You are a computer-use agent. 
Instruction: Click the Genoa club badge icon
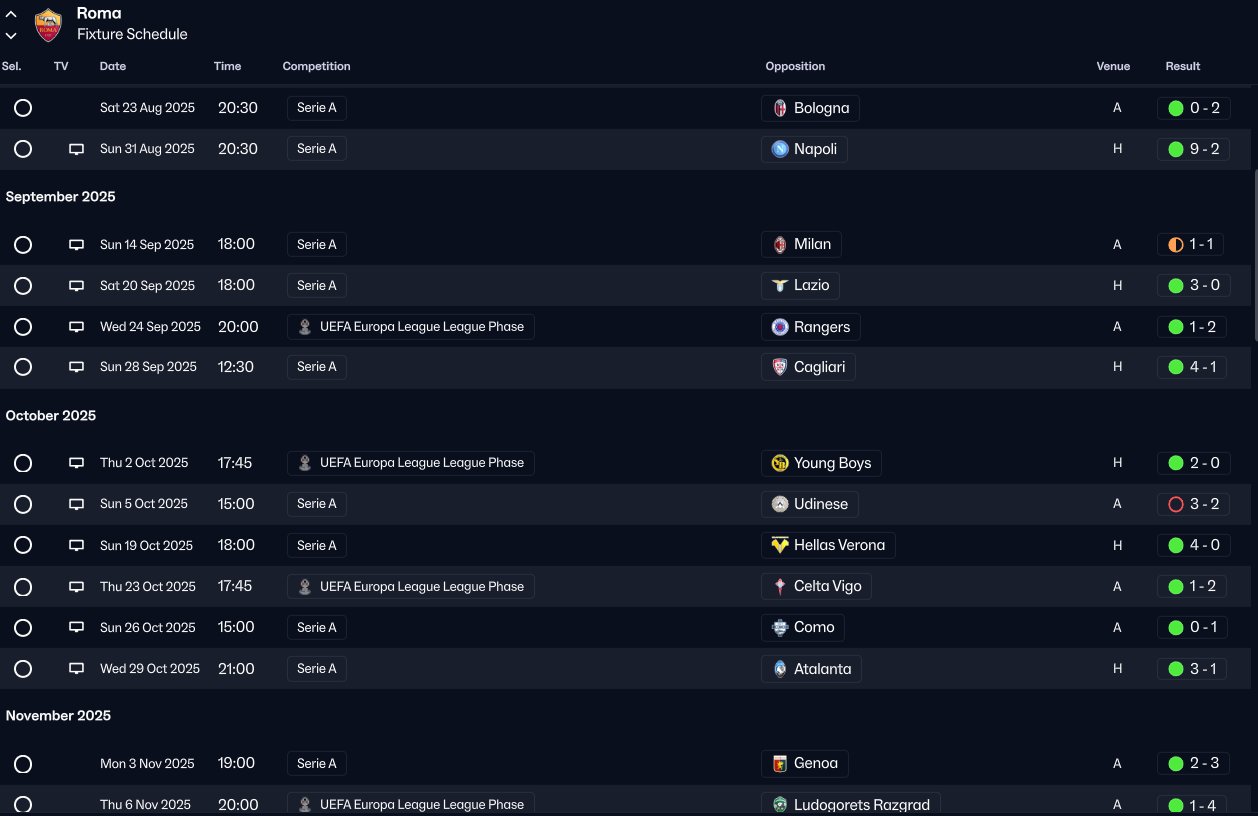780,764
